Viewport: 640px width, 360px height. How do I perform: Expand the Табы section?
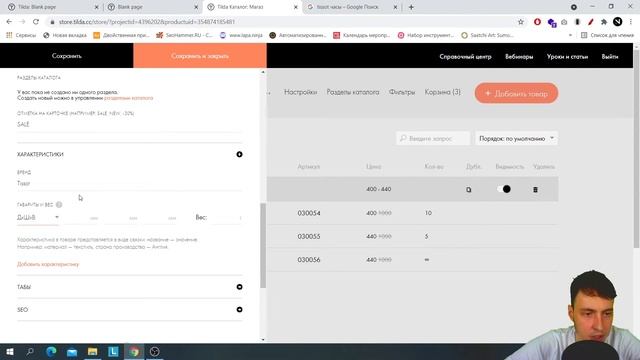tap(239, 287)
